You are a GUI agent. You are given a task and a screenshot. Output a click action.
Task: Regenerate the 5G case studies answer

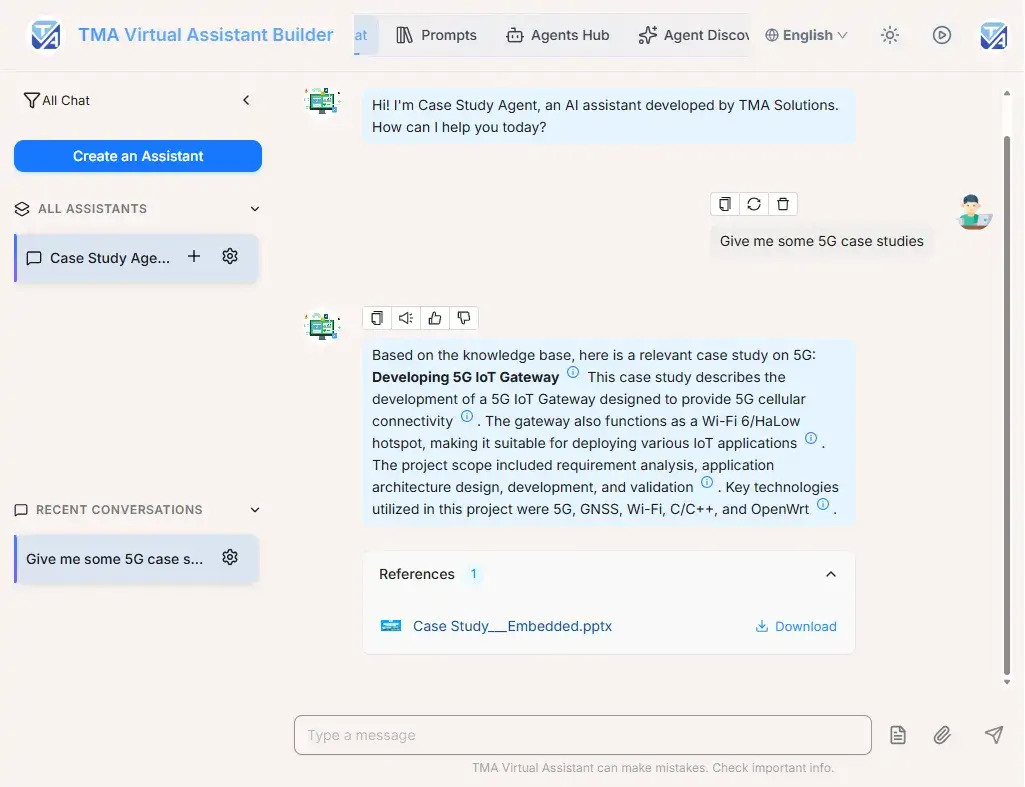tap(753, 203)
